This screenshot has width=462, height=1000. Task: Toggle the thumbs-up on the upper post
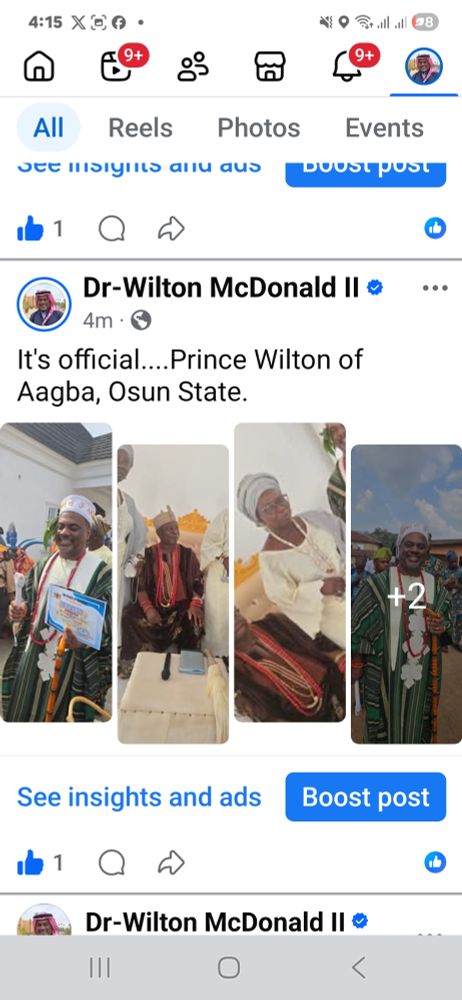click(30, 228)
